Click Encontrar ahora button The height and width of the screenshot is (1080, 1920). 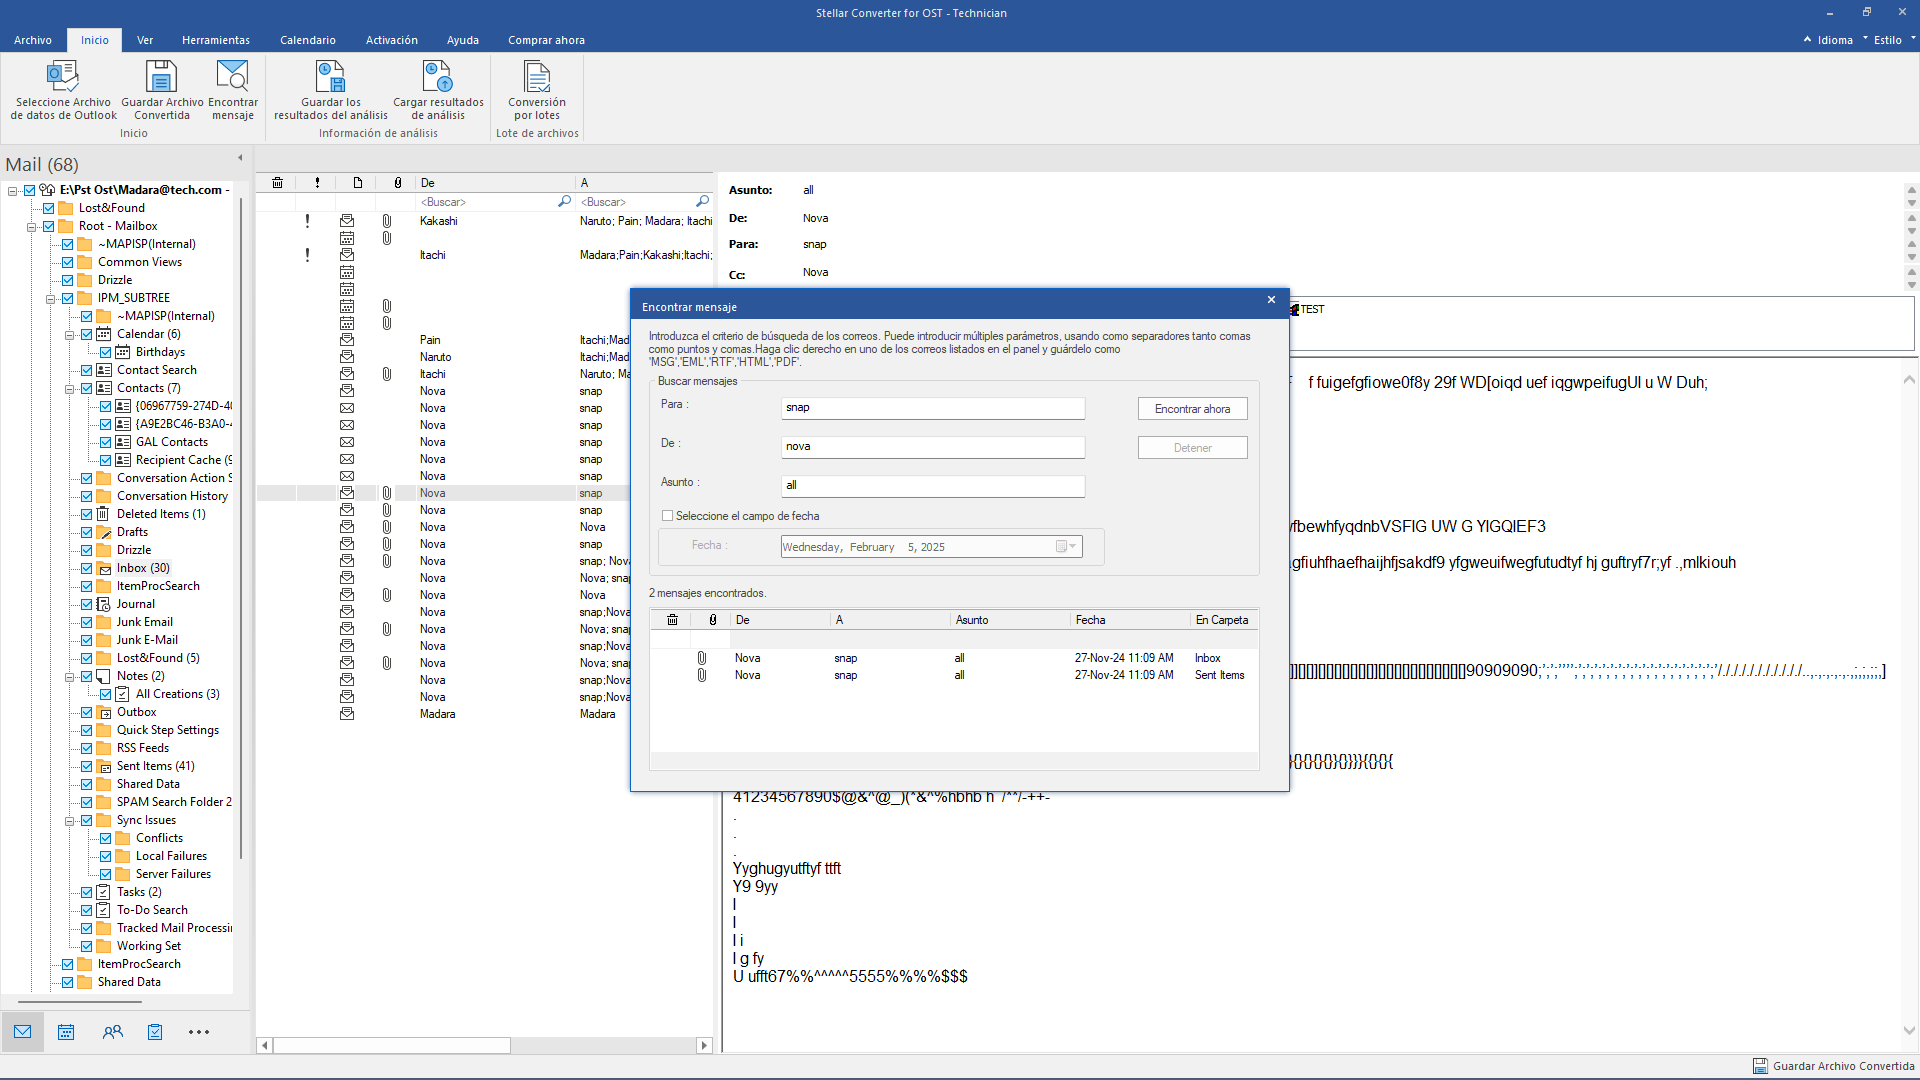coord(1192,409)
